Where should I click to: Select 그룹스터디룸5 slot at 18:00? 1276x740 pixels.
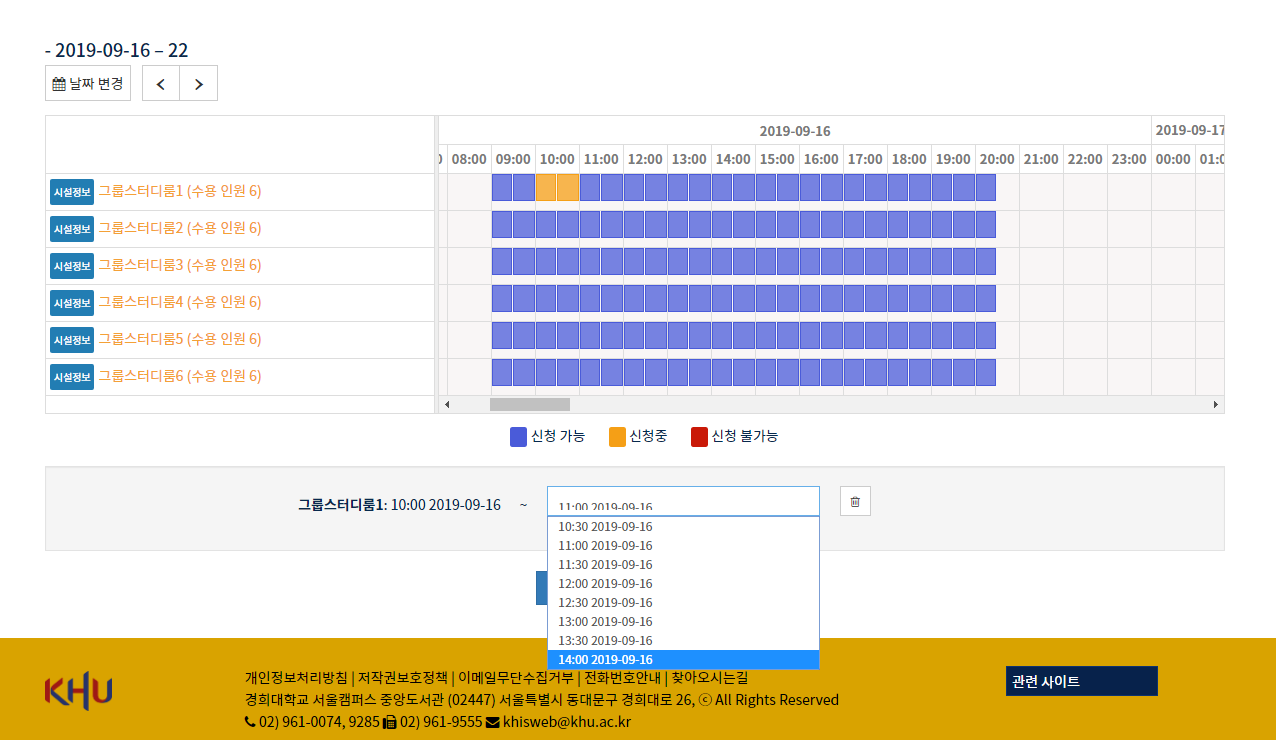[x=898, y=336]
